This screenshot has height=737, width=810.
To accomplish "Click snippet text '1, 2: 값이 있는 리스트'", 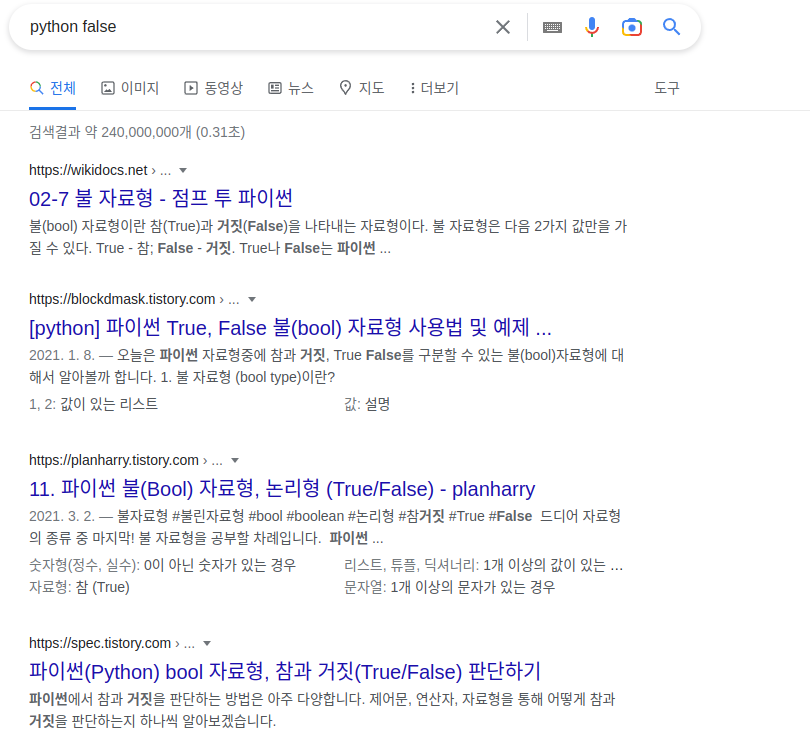I will (94, 404).
